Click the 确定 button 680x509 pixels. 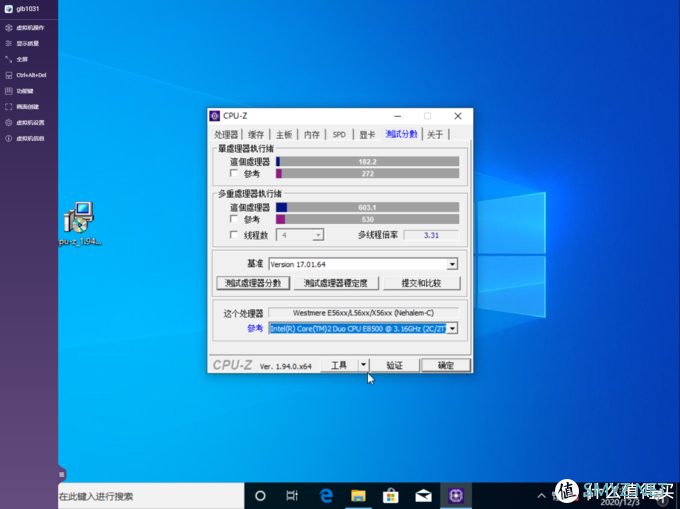[446, 365]
